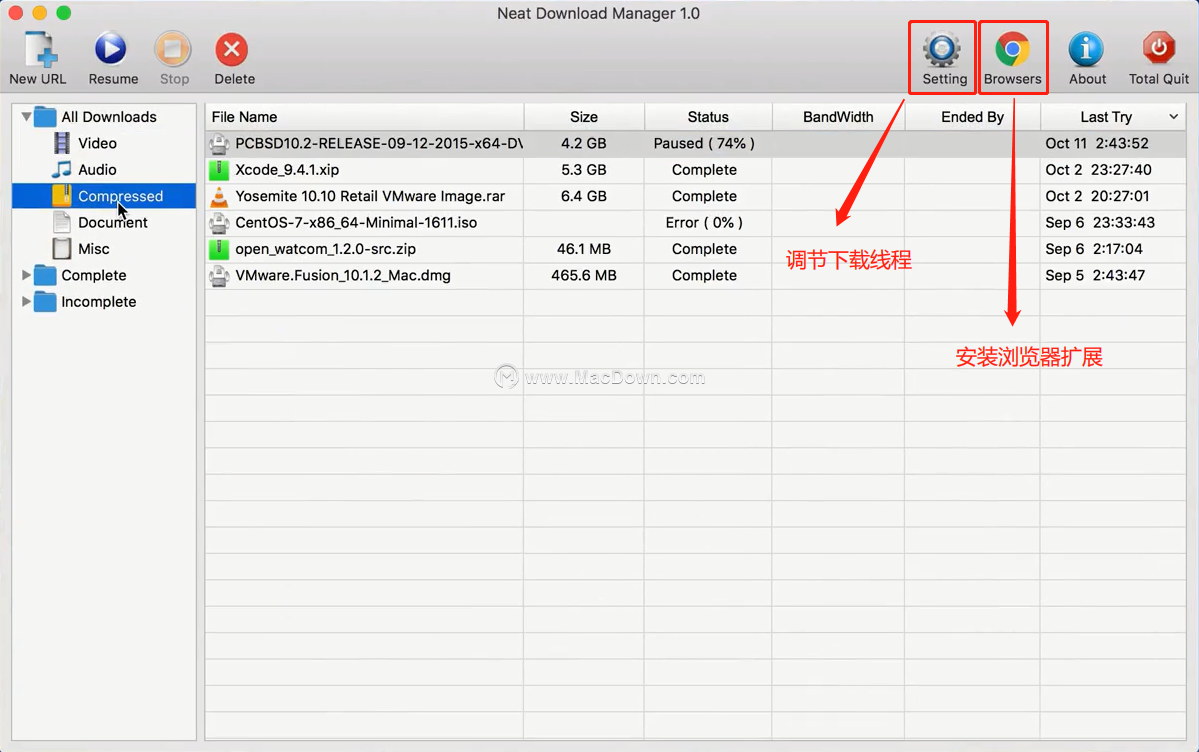Open the Browsers extension icon
Image resolution: width=1199 pixels, height=752 pixels.
pos(1012,50)
